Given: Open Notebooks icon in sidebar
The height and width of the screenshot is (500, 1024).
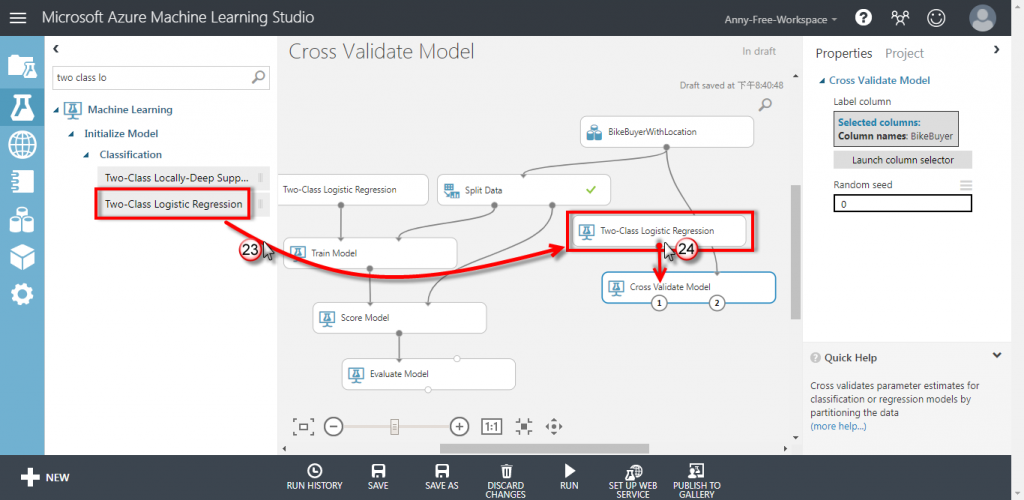Looking at the screenshot, I should click(x=22, y=182).
